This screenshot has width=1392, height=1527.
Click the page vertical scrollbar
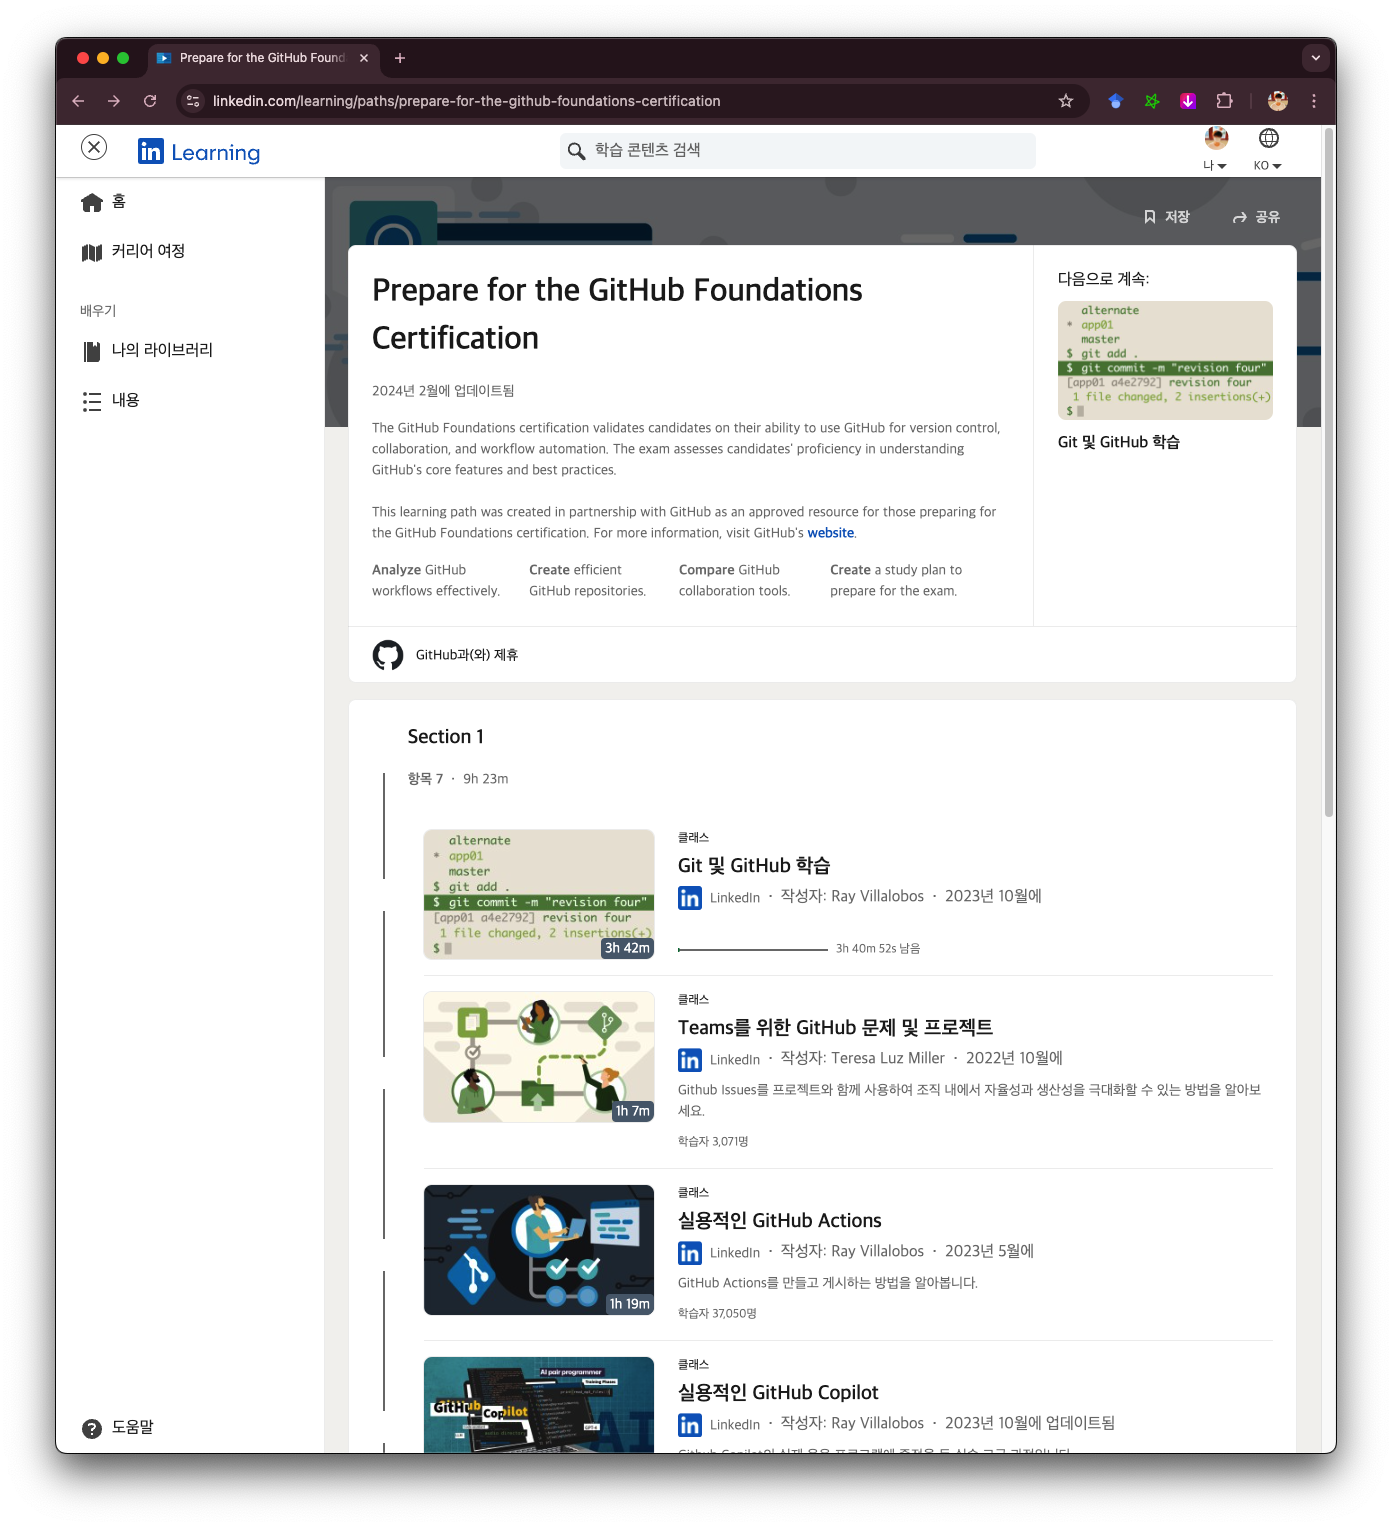click(1329, 470)
